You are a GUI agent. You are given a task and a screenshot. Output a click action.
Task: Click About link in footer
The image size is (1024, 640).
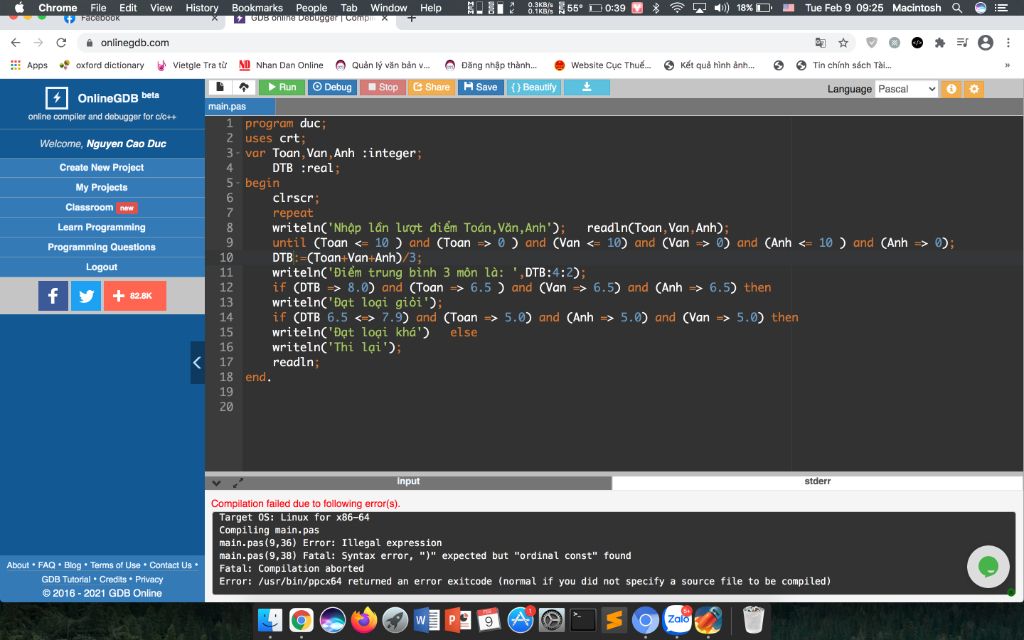tap(18, 566)
